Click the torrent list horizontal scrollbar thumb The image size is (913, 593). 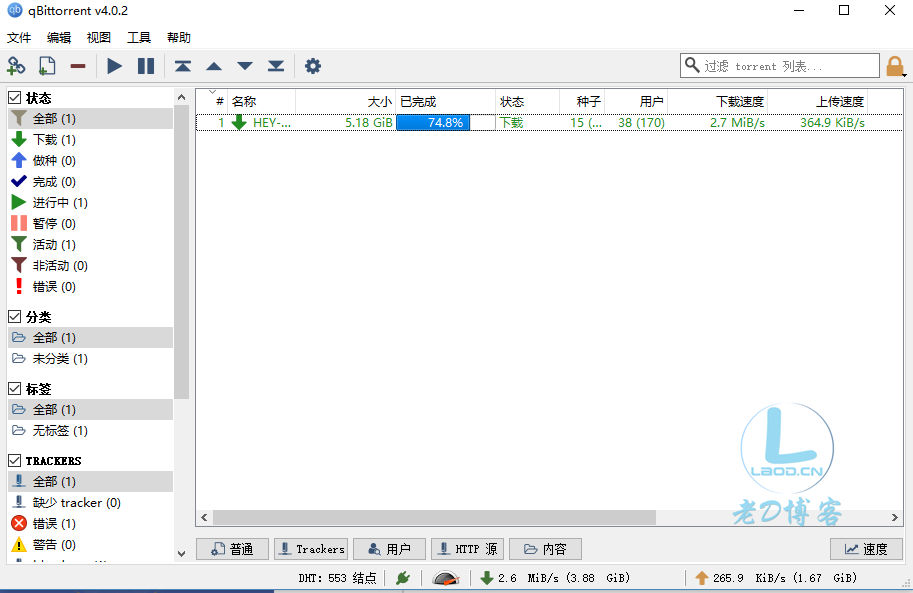(434, 517)
